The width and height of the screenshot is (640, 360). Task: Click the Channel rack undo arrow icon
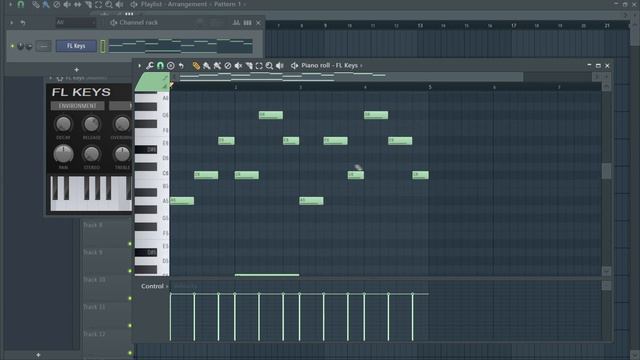point(23,23)
